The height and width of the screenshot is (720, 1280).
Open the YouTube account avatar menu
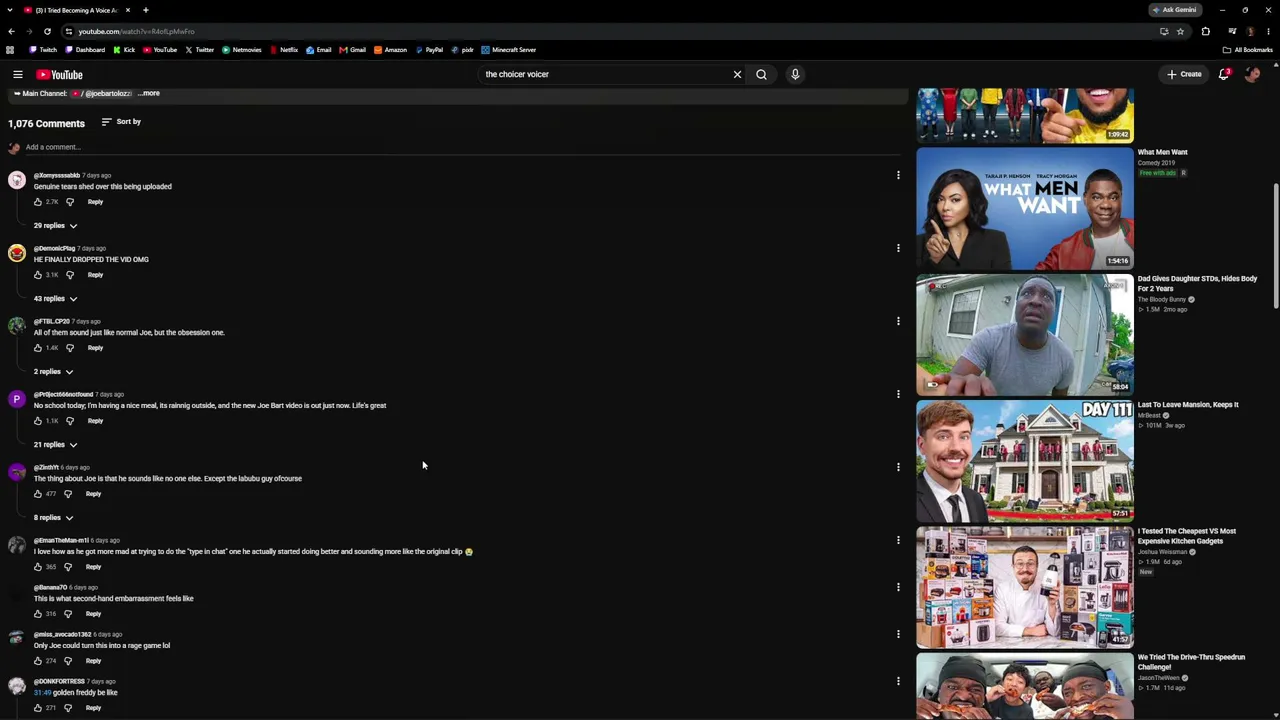1252,74
